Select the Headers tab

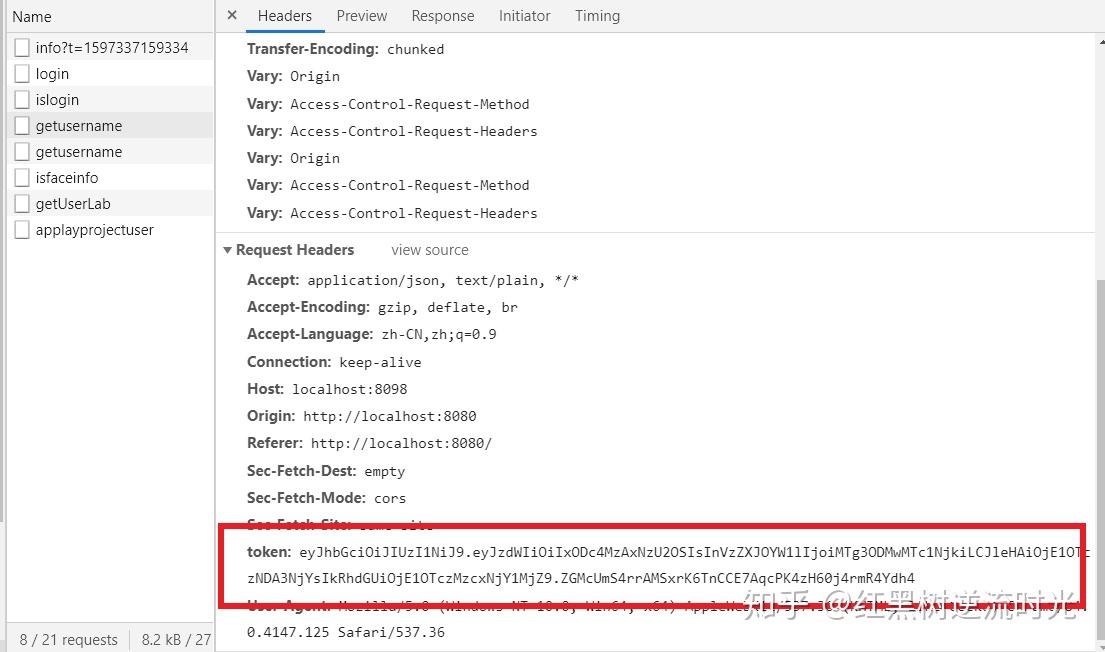(285, 15)
